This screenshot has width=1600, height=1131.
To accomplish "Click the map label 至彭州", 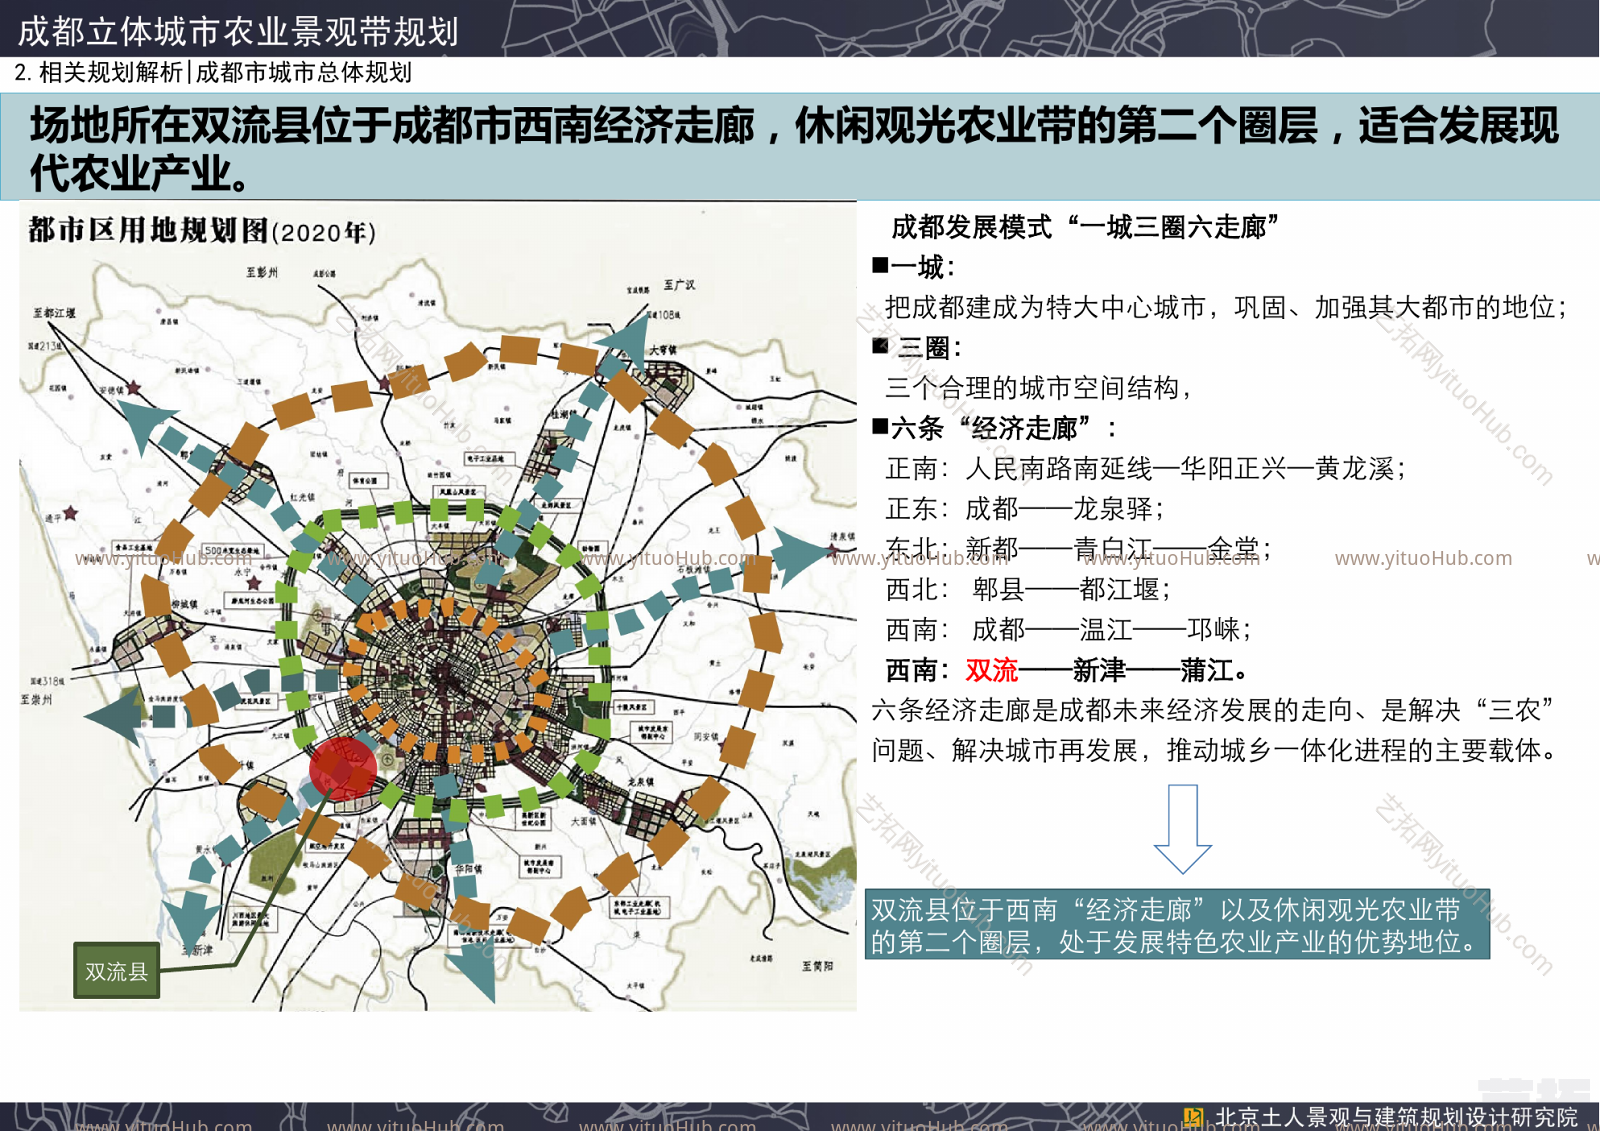I will pos(262,272).
